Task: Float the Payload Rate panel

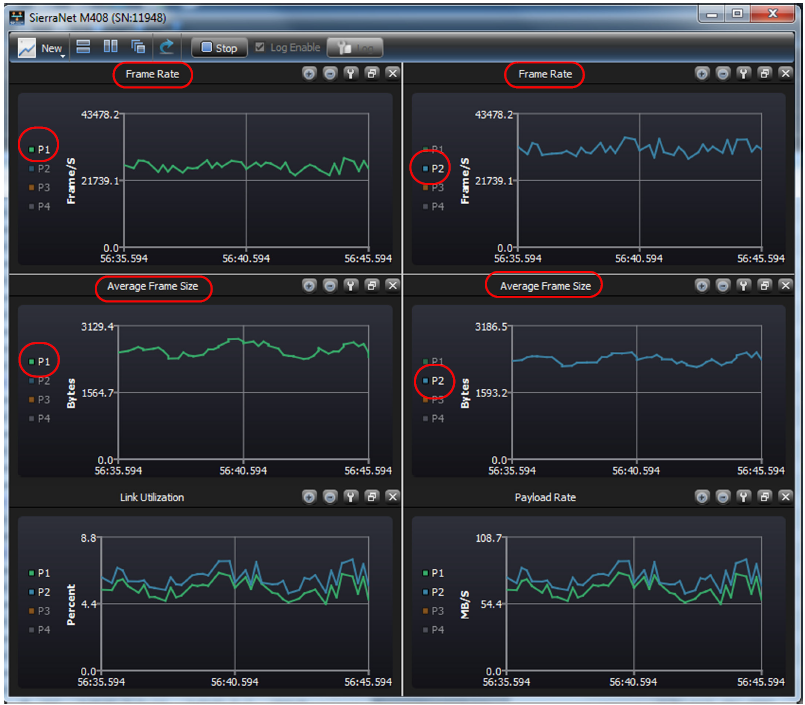Action: tap(764, 497)
